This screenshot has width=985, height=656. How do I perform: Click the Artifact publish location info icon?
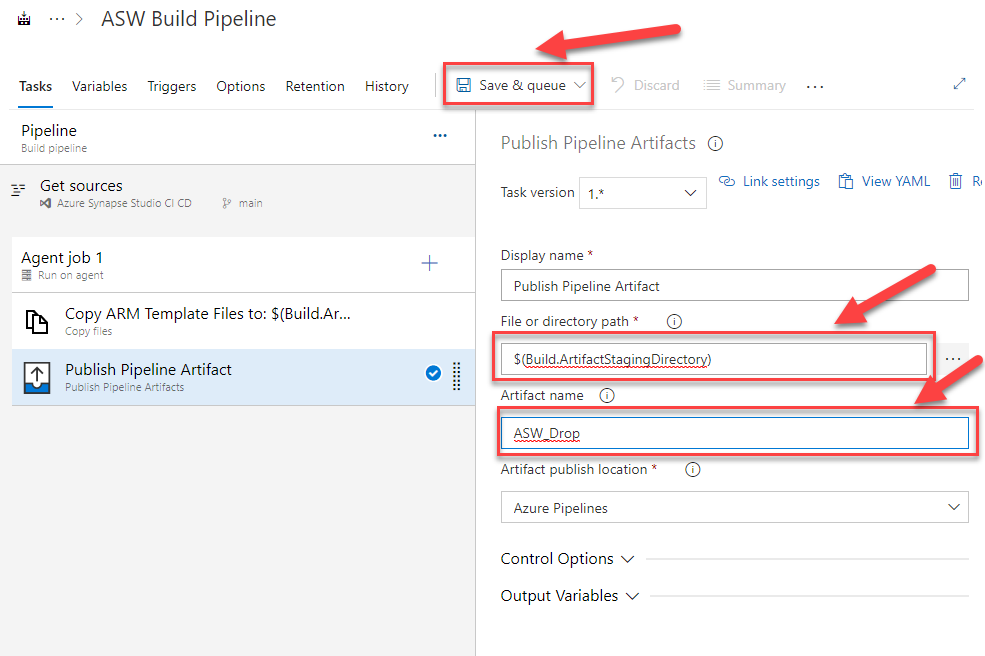(692, 469)
